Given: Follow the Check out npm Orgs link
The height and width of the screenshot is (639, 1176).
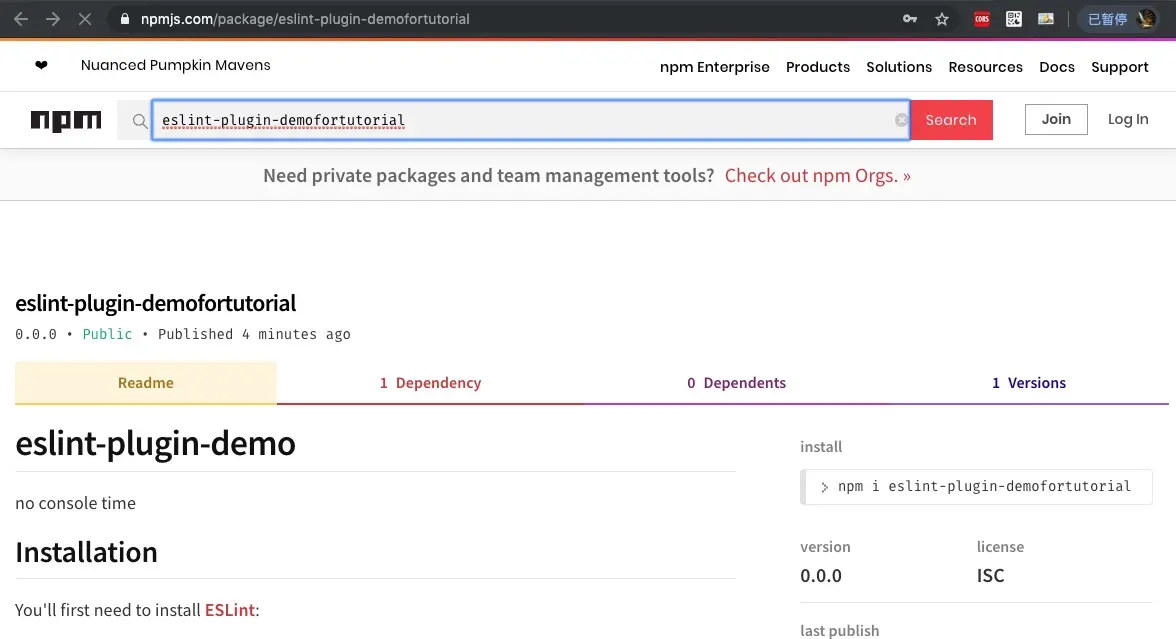Looking at the screenshot, I should coord(818,176).
